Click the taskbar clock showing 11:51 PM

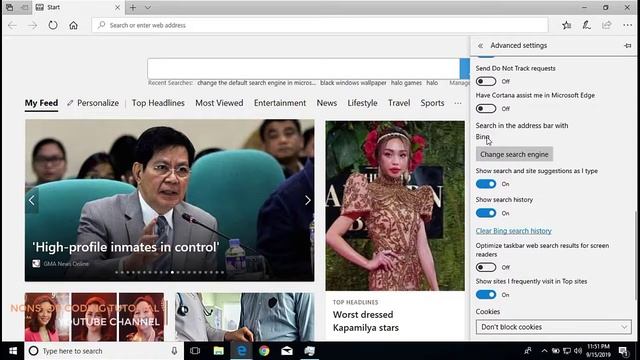[598, 351]
